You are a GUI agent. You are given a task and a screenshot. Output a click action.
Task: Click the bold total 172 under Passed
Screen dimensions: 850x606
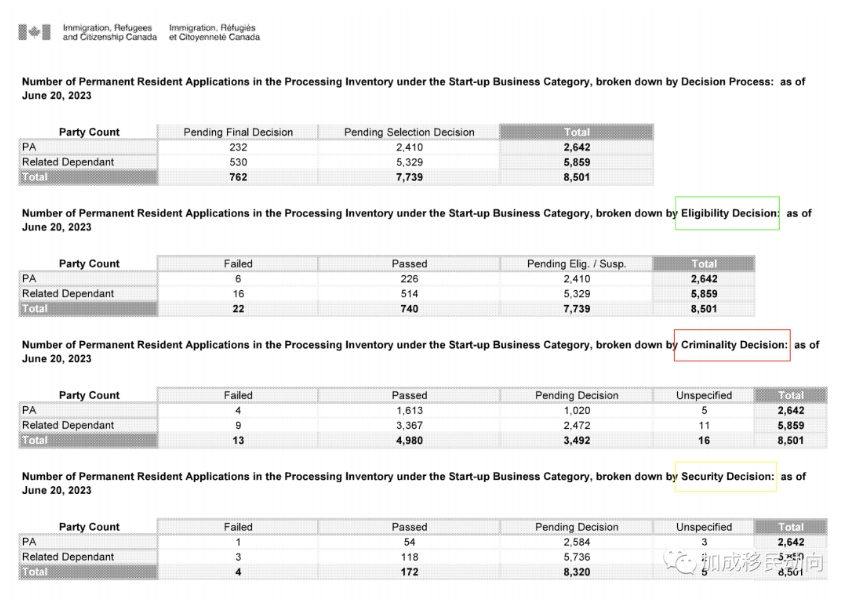409,572
